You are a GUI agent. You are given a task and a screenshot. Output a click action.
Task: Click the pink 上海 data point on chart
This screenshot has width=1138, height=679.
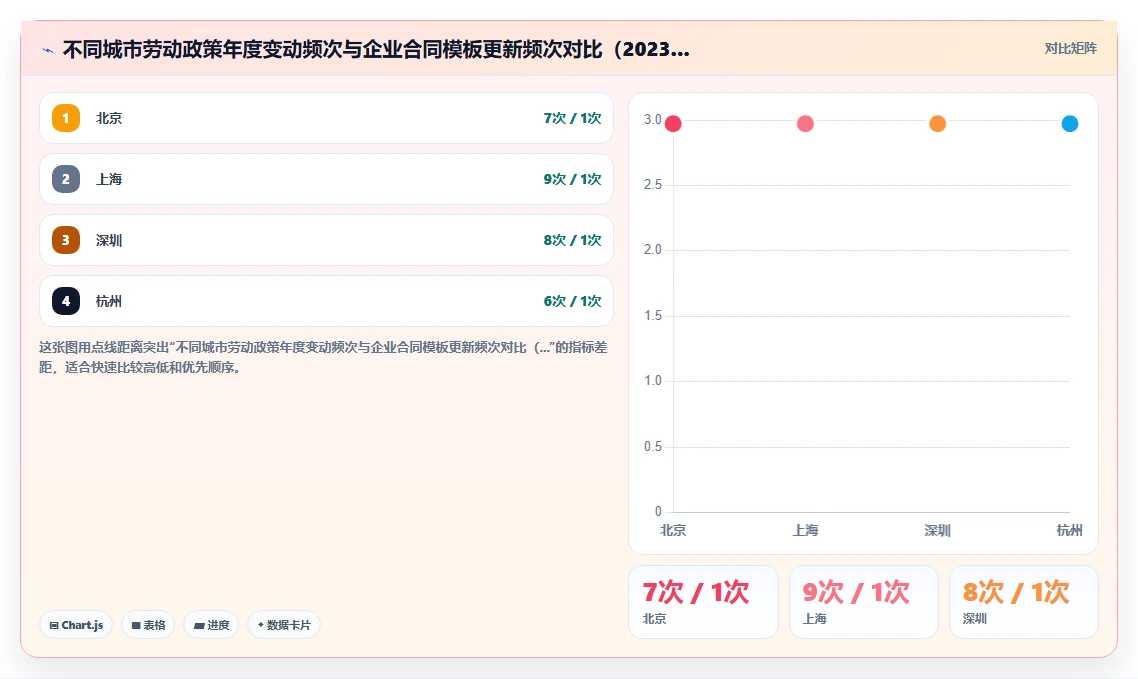click(806, 123)
